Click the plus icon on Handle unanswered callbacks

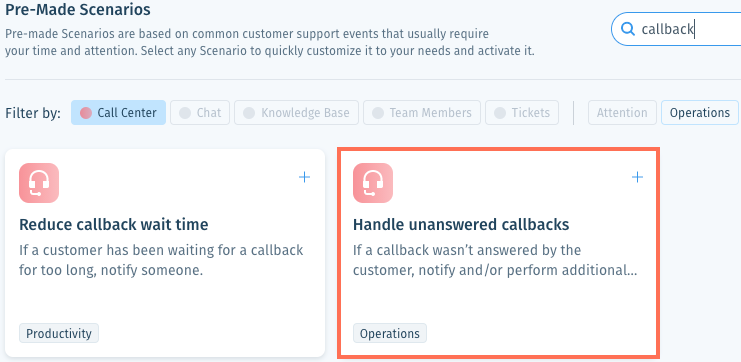coord(638,177)
